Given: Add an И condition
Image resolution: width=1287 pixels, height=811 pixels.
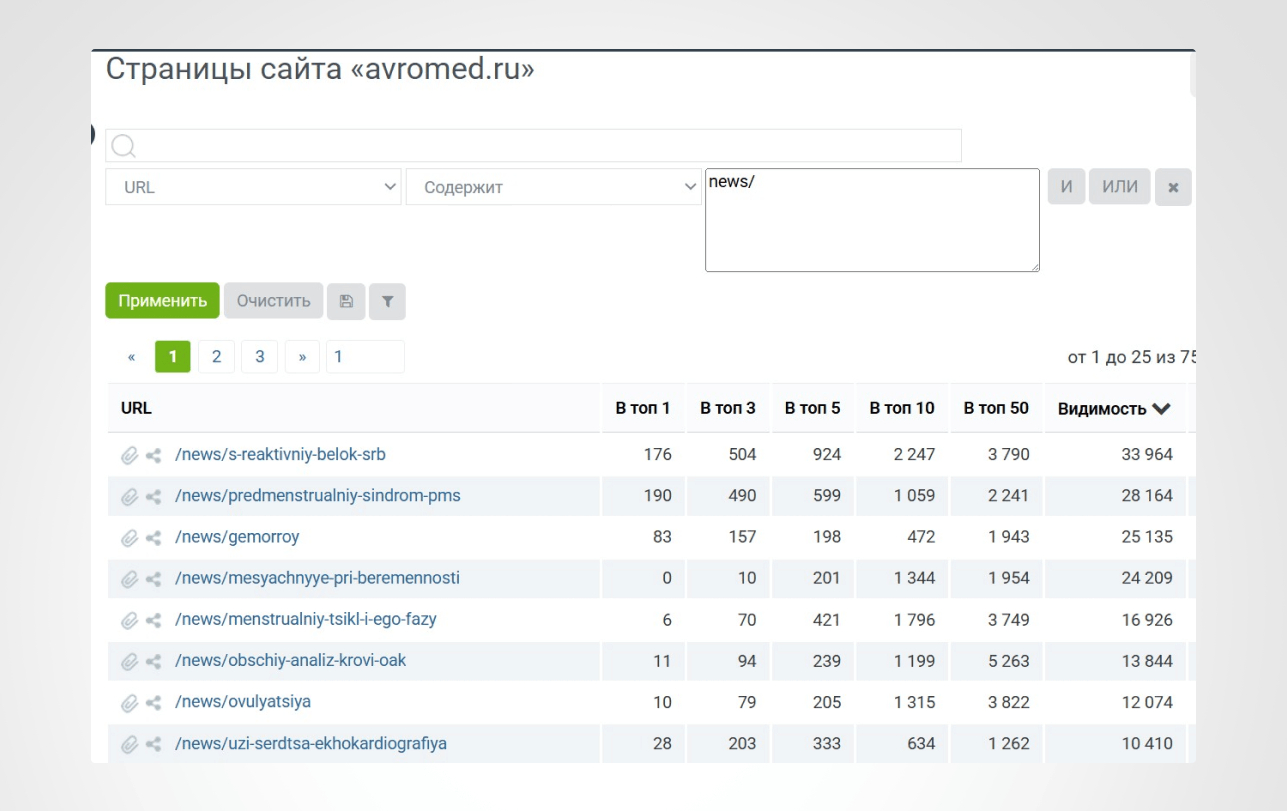Looking at the screenshot, I should click(1066, 187).
